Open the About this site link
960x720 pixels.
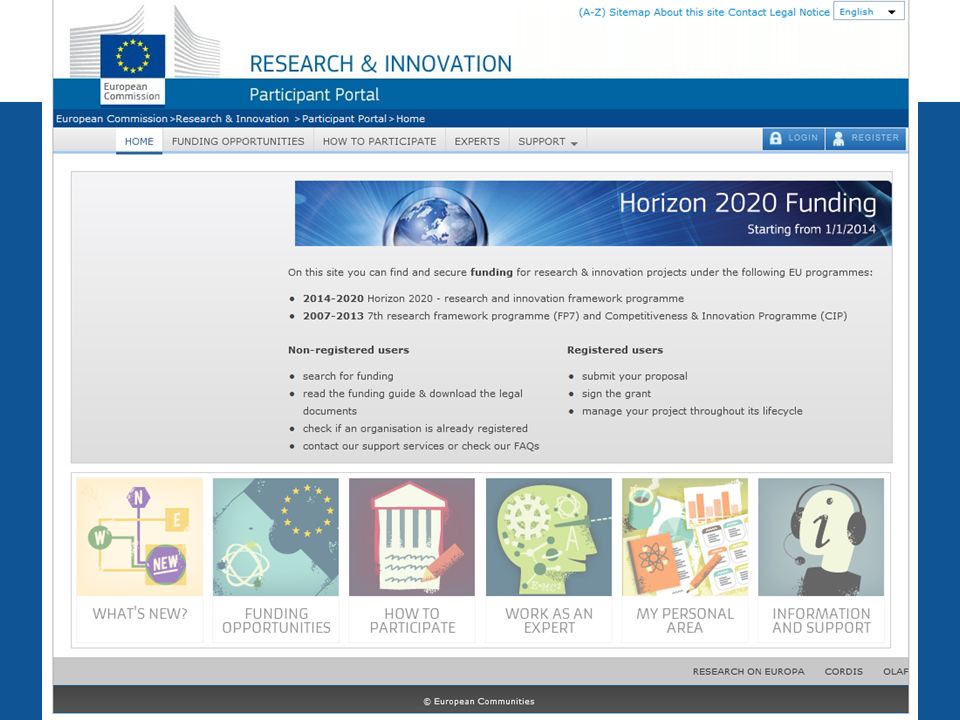click(x=689, y=12)
